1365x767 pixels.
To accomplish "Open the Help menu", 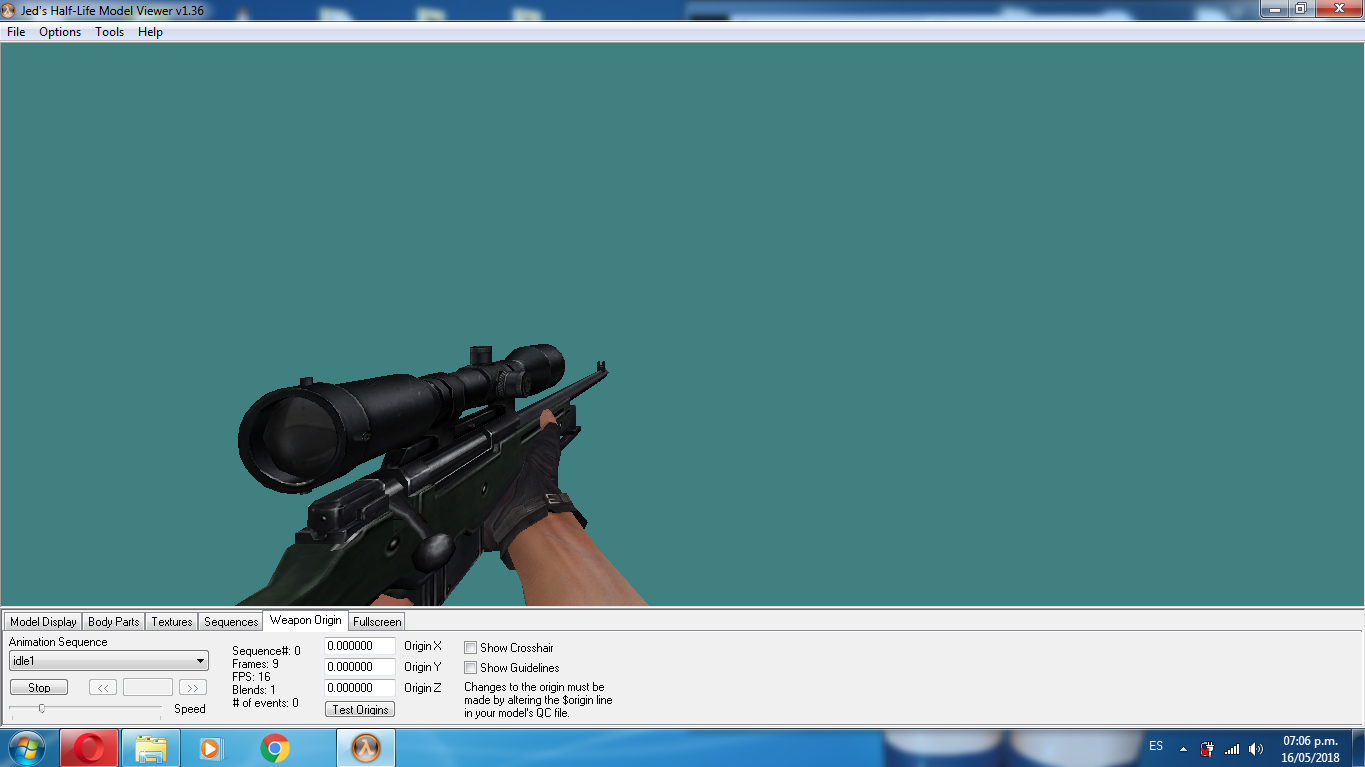I will pyautogui.click(x=150, y=32).
